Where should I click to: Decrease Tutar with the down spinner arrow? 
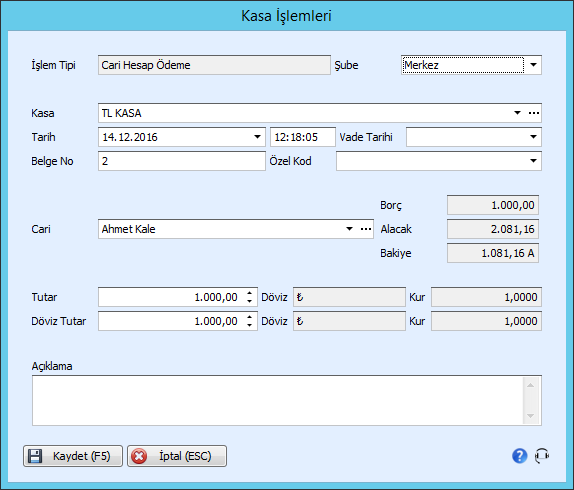[250, 301]
